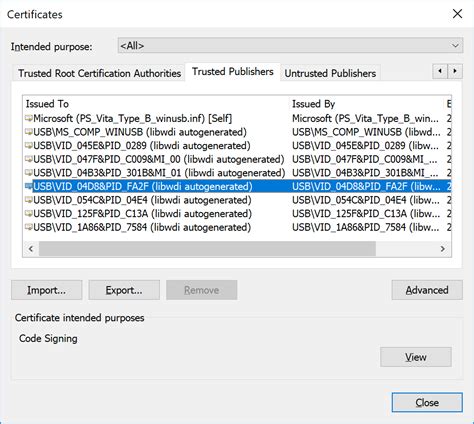Close the Certificates dialog with Close button

[427, 402]
